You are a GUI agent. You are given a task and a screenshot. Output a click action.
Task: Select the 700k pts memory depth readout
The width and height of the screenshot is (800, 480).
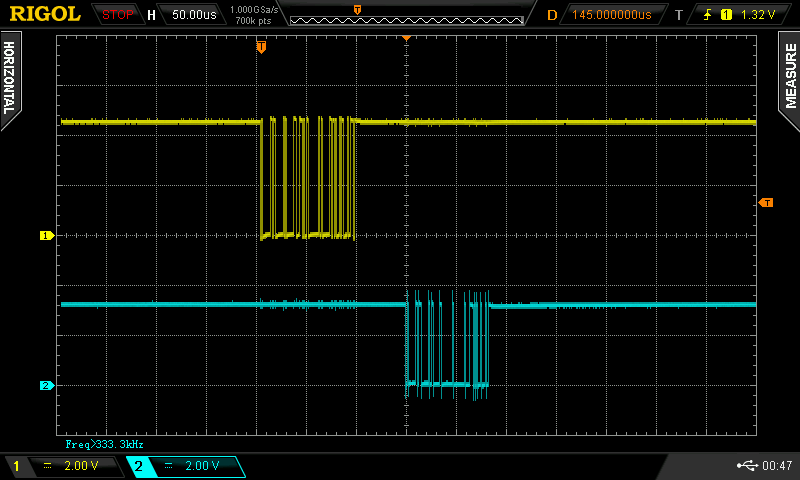(253, 21)
